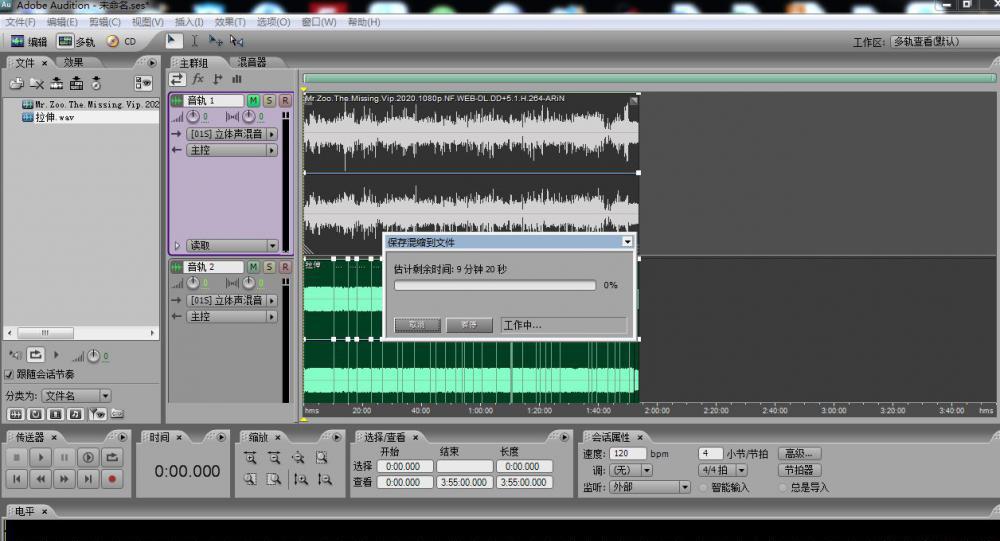
Task: Open the 监听 外部 monitoring dropdown
Action: pos(650,487)
